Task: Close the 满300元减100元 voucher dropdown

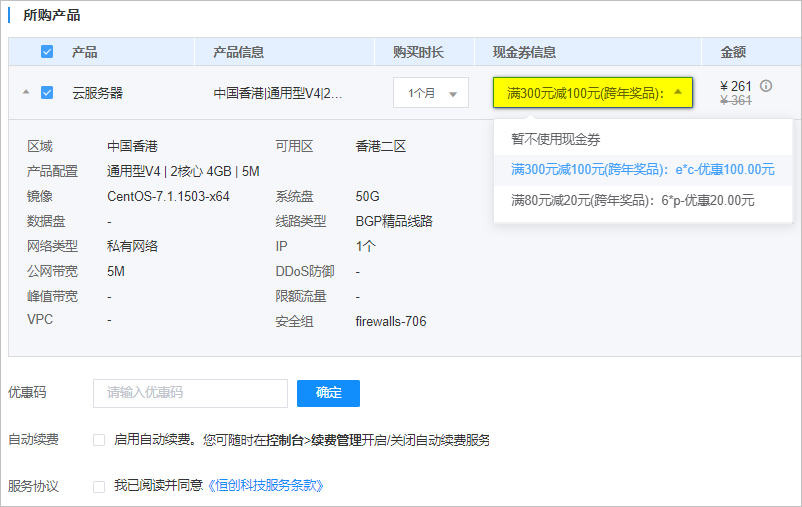Action: (592, 93)
